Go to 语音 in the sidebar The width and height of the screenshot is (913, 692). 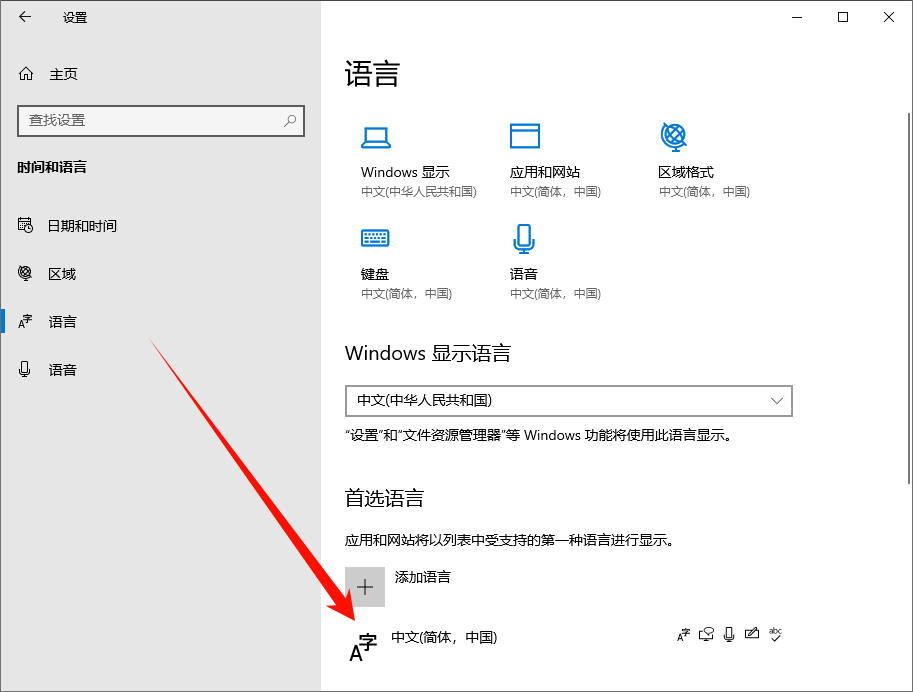point(62,370)
